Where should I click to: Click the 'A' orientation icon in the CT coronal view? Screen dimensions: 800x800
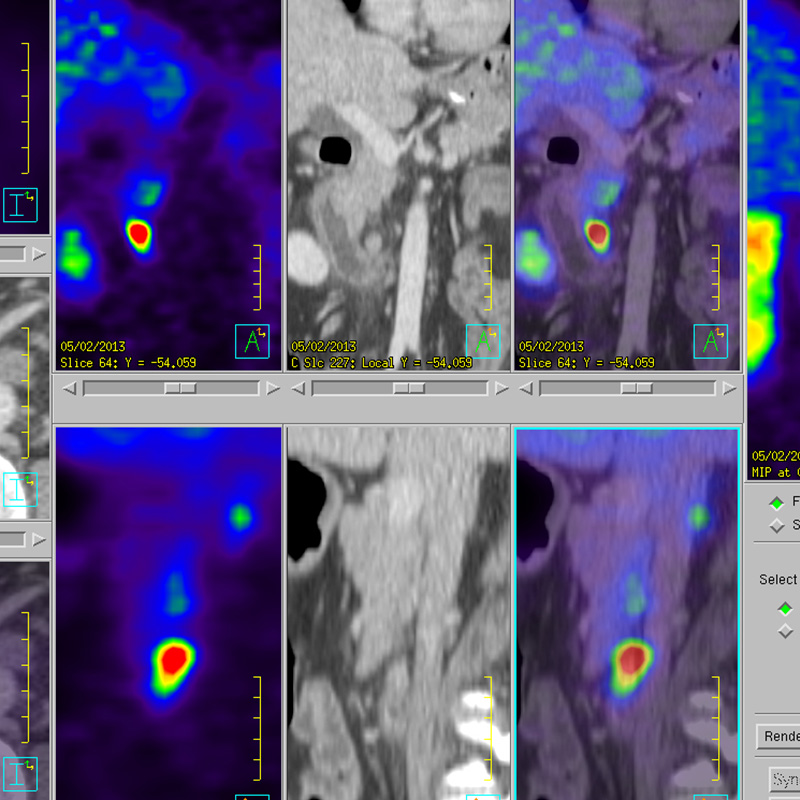click(483, 341)
